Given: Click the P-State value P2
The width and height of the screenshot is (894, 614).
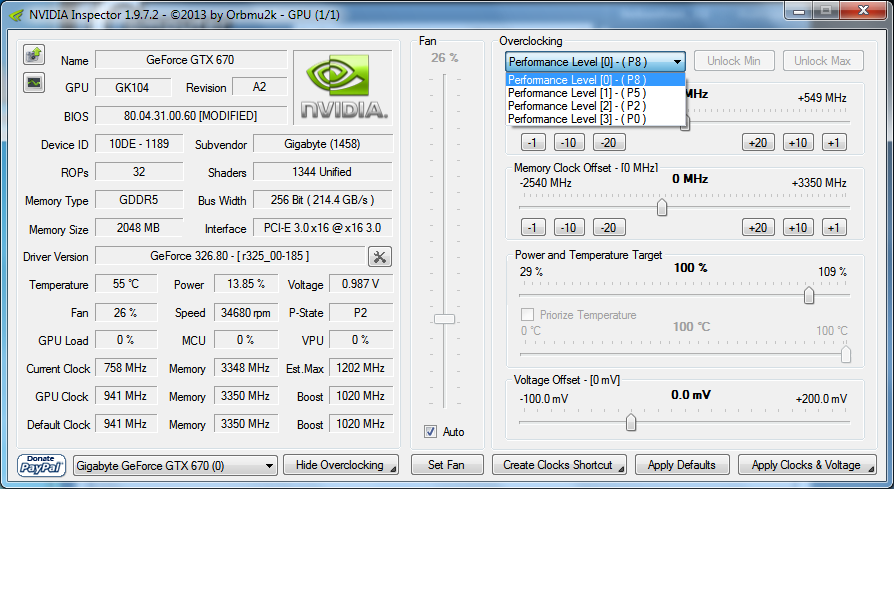Looking at the screenshot, I should pyautogui.click(x=361, y=312).
